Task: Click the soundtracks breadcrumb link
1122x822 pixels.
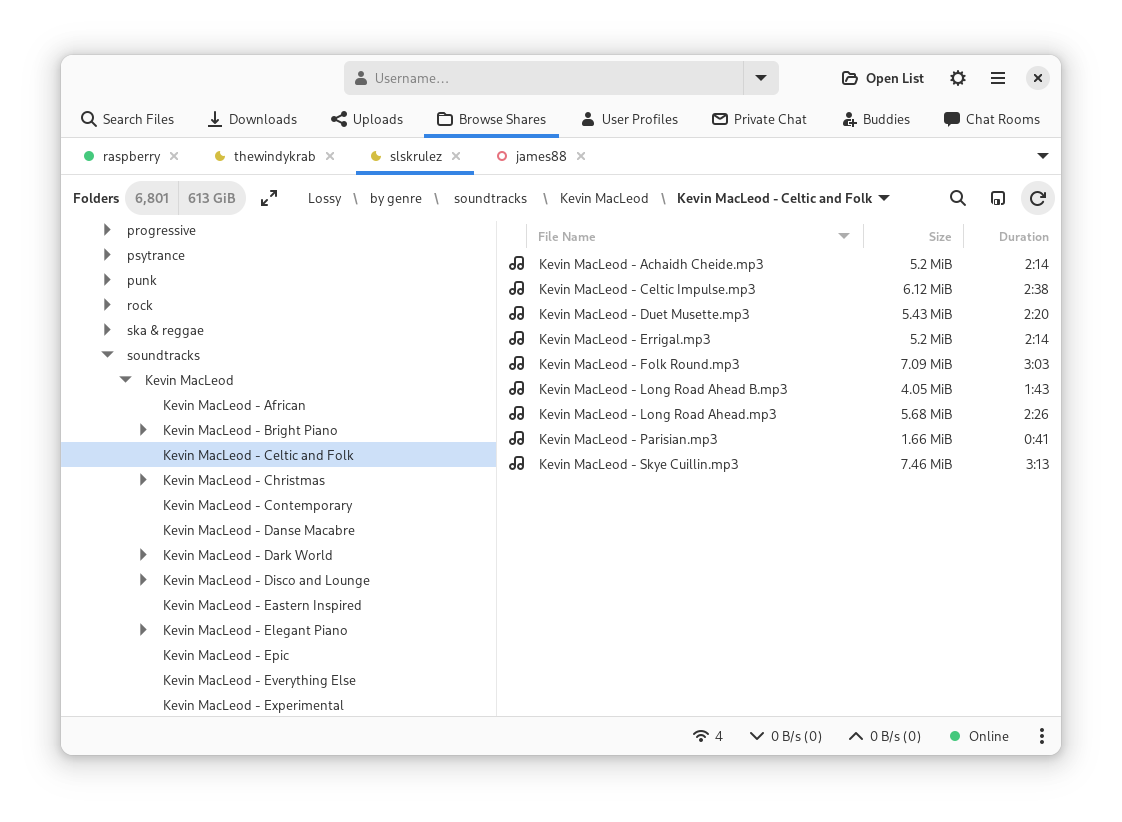Action: coord(490,198)
